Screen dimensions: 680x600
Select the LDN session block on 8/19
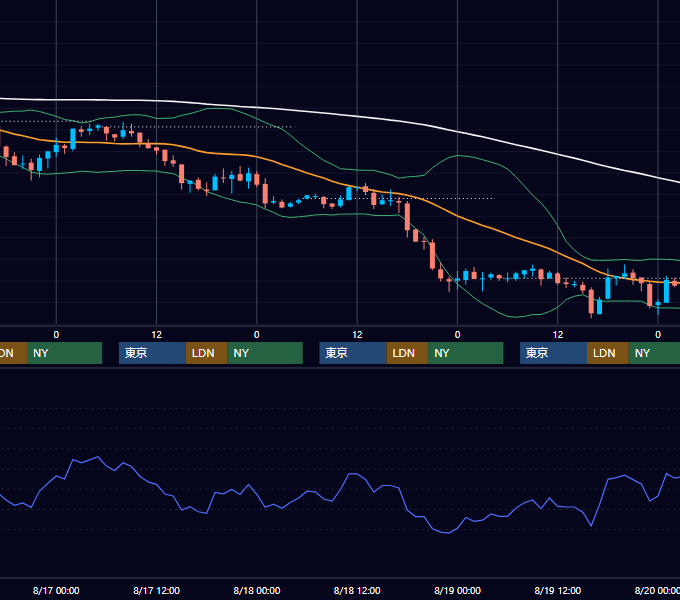pyautogui.click(x=608, y=353)
